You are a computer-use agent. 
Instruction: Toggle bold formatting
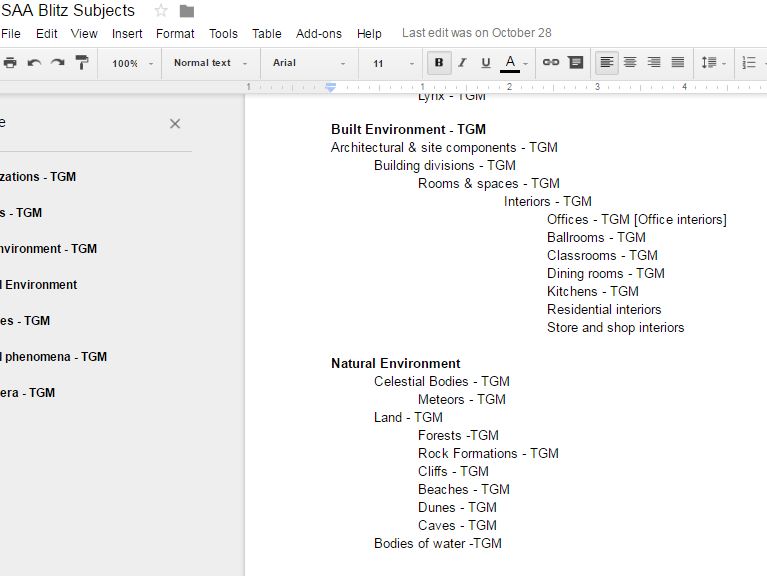pyautogui.click(x=439, y=63)
